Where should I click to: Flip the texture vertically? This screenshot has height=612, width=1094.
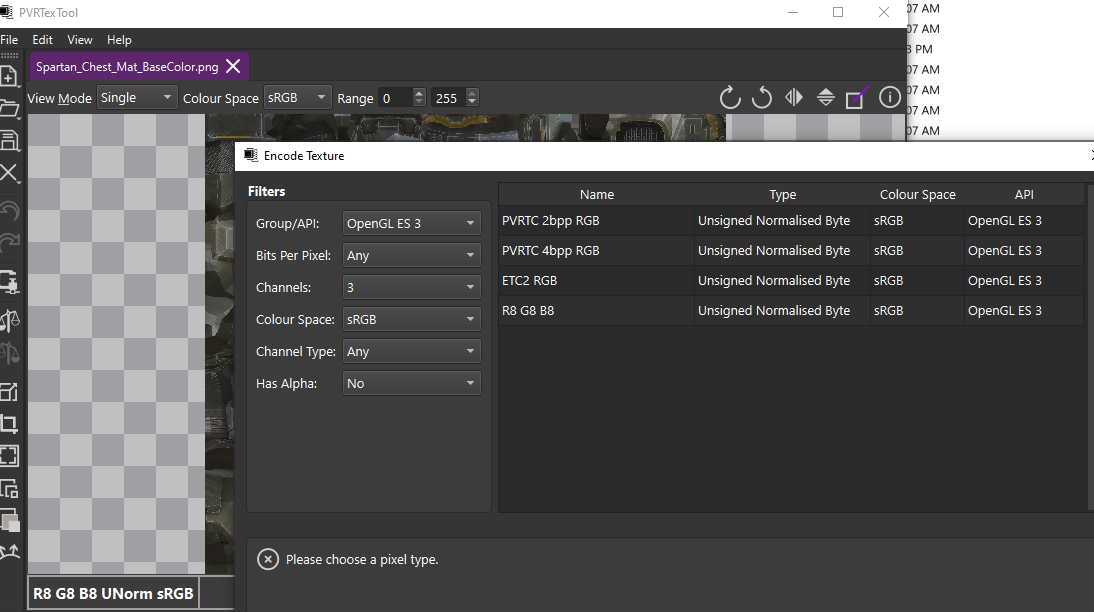click(826, 98)
